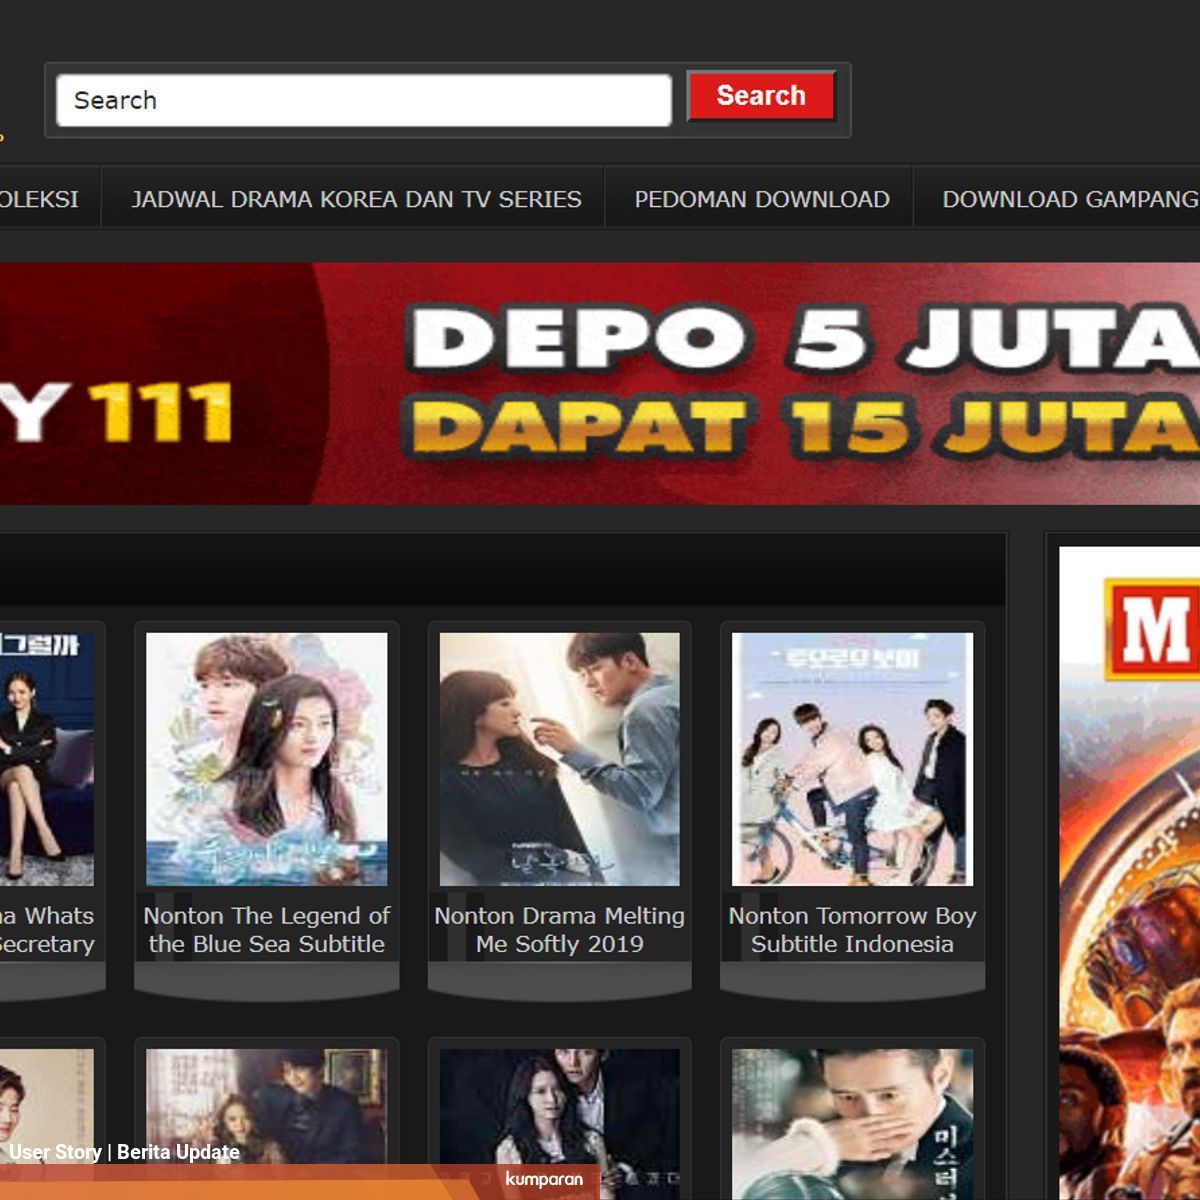Follow the Whats Secretary title link

(47, 930)
